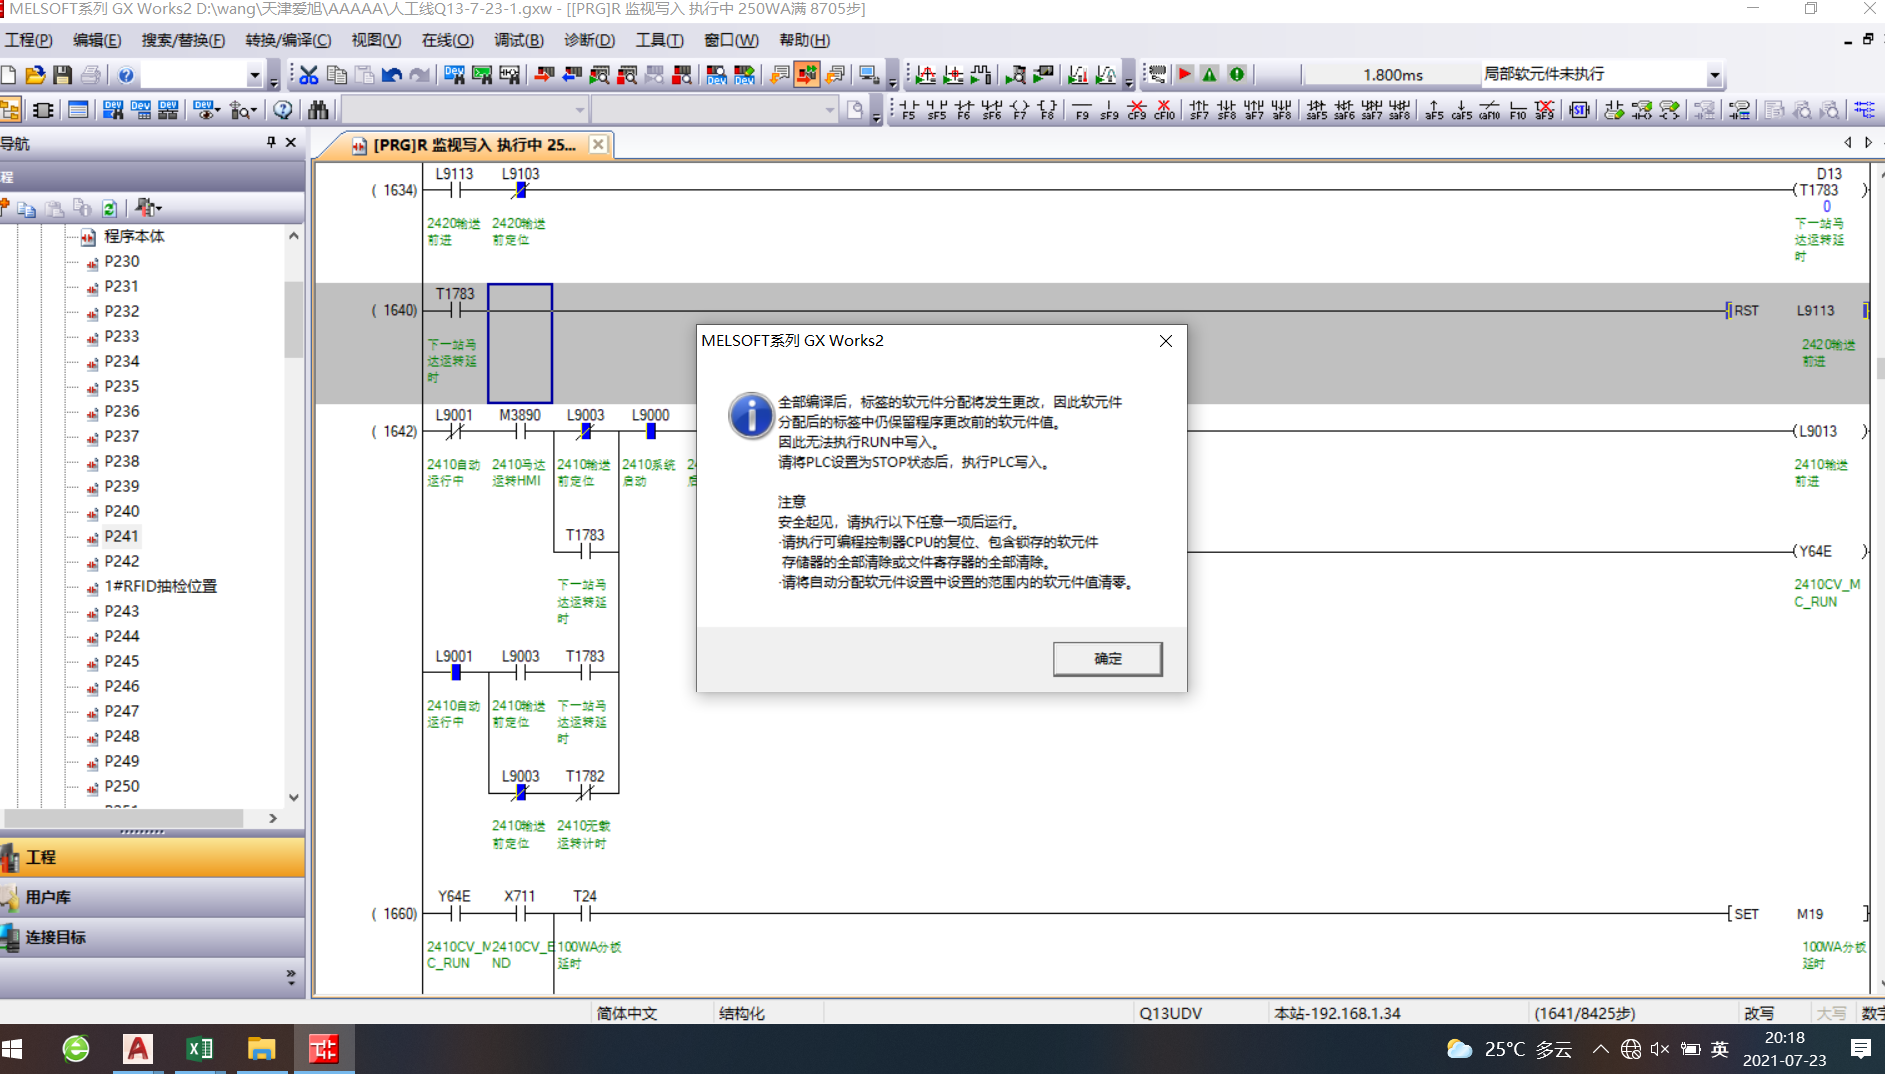
Task: Click the blue question mark help icon
Action: [x=126, y=75]
